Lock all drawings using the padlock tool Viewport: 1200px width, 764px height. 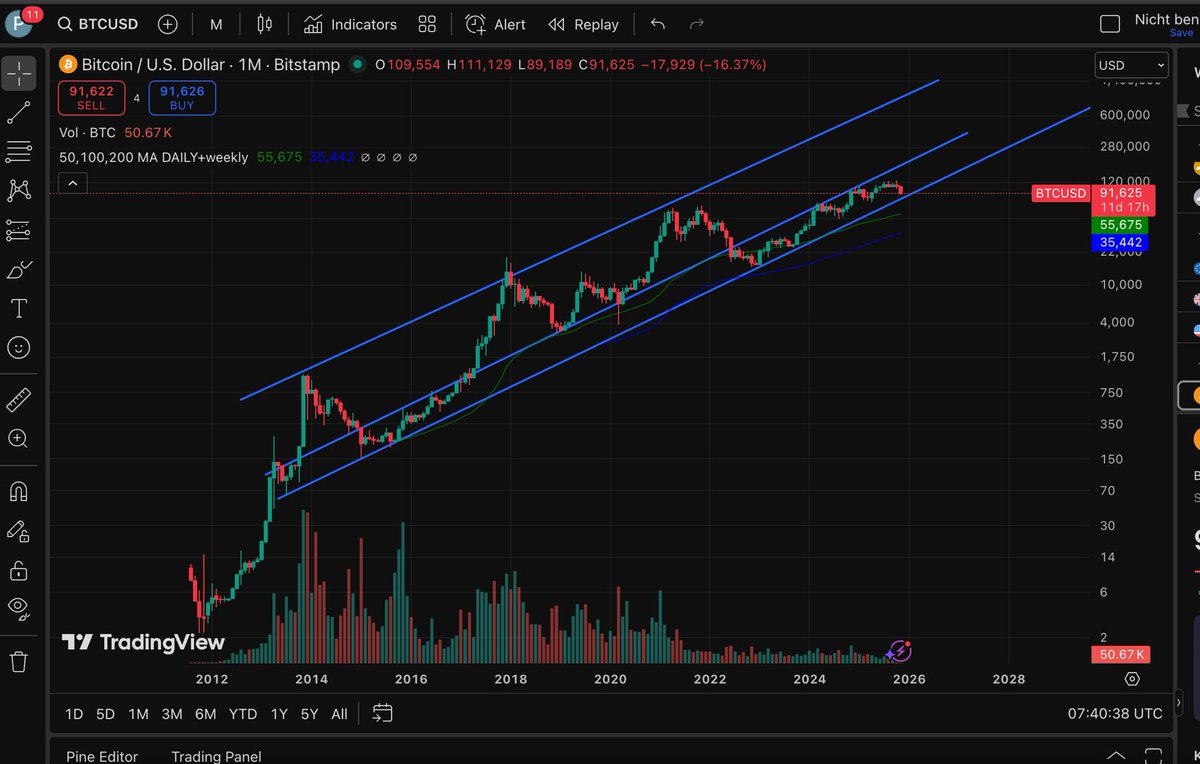19,568
